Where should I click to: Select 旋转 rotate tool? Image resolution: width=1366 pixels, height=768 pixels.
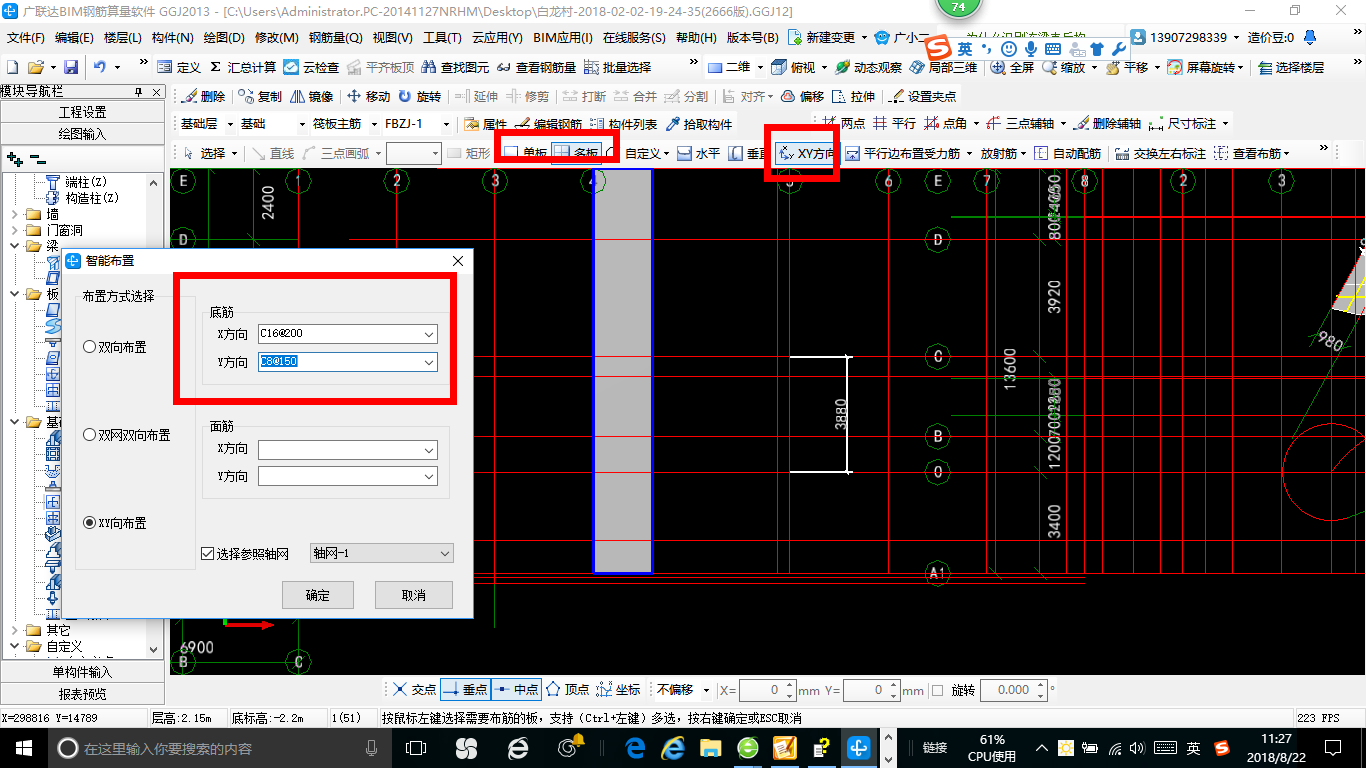point(419,97)
